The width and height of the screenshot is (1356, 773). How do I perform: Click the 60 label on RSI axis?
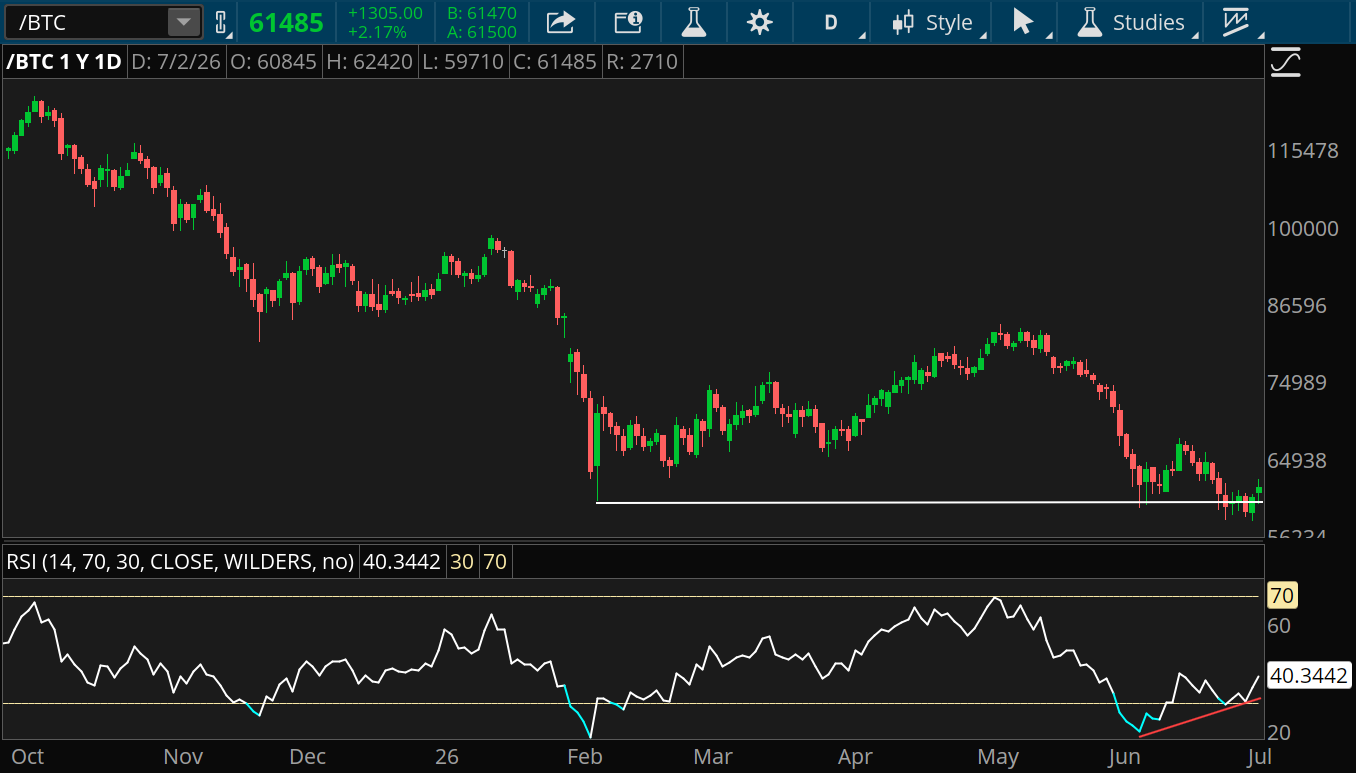click(x=1279, y=626)
